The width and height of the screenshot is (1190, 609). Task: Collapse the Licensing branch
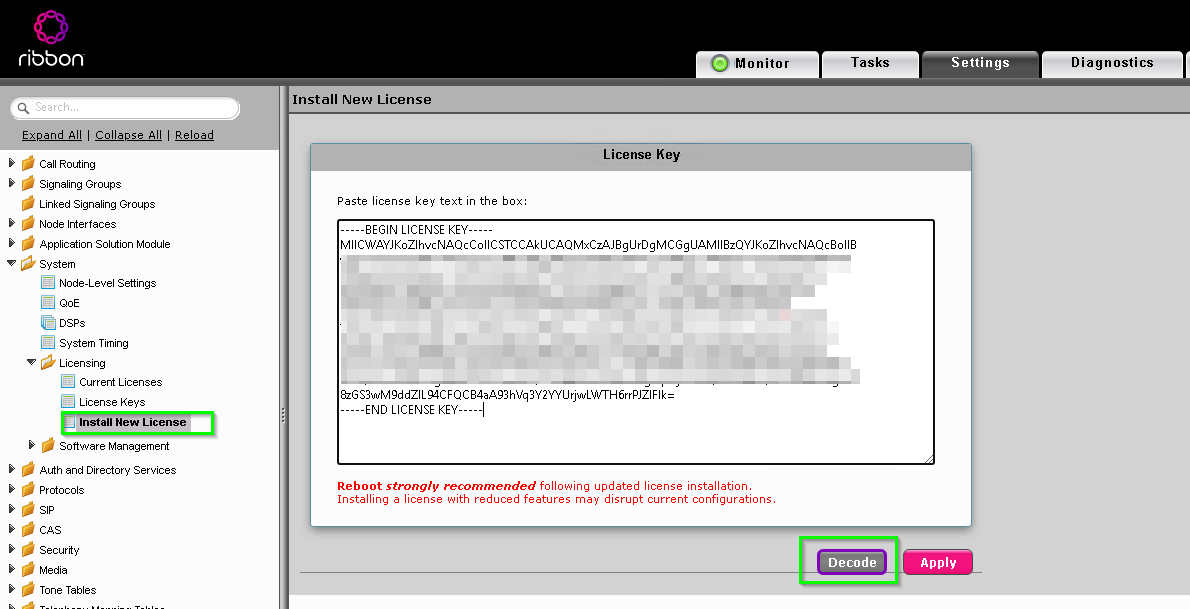coord(31,362)
